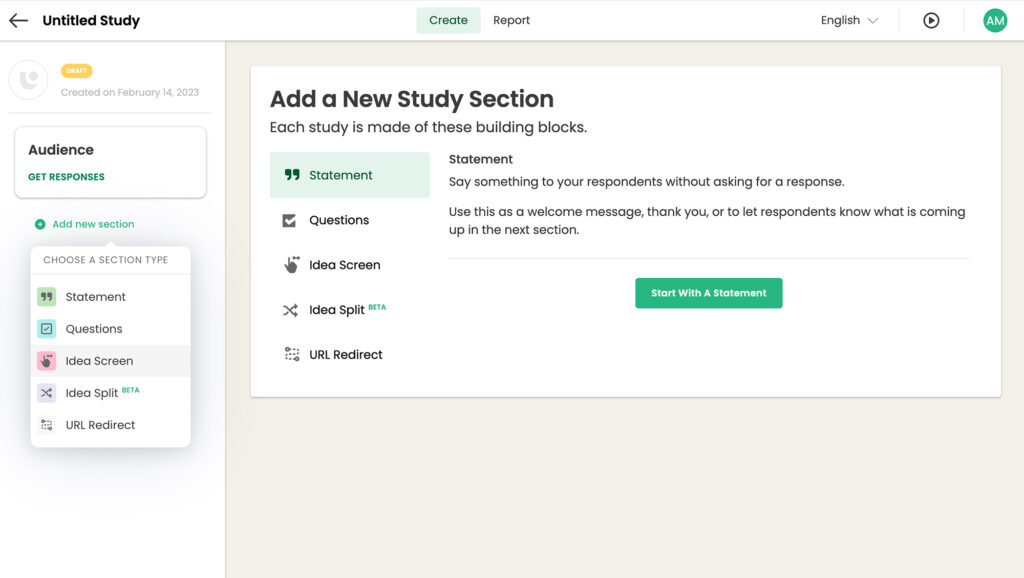Pick the Idea Split shuffle icon in dropdown

click(x=46, y=393)
